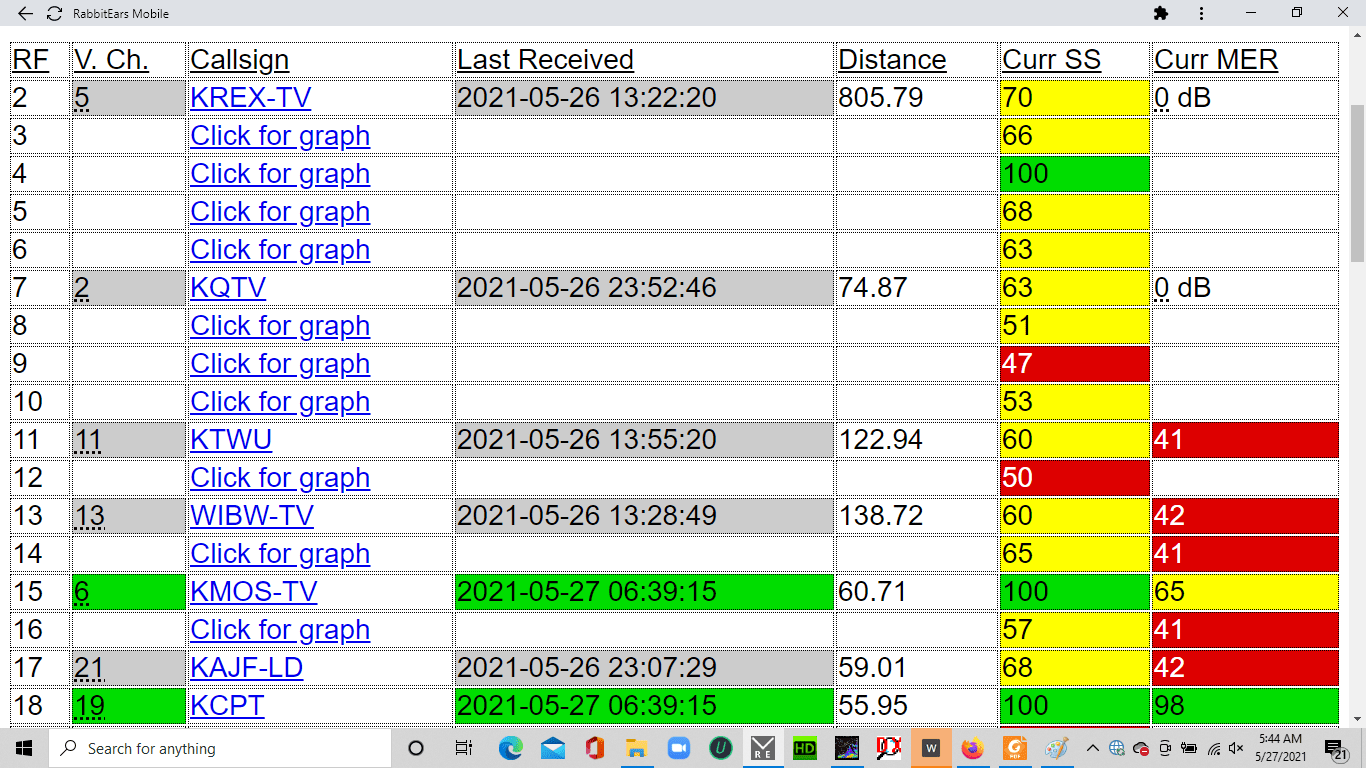Click for graph on RF 5
The height and width of the screenshot is (768, 1366).
[x=280, y=211]
